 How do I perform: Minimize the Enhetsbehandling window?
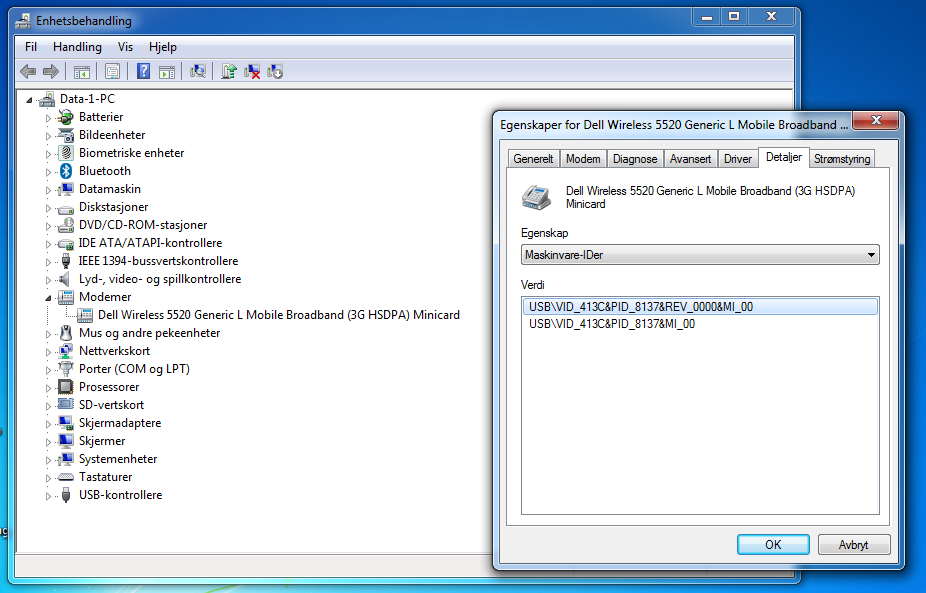tap(707, 17)
